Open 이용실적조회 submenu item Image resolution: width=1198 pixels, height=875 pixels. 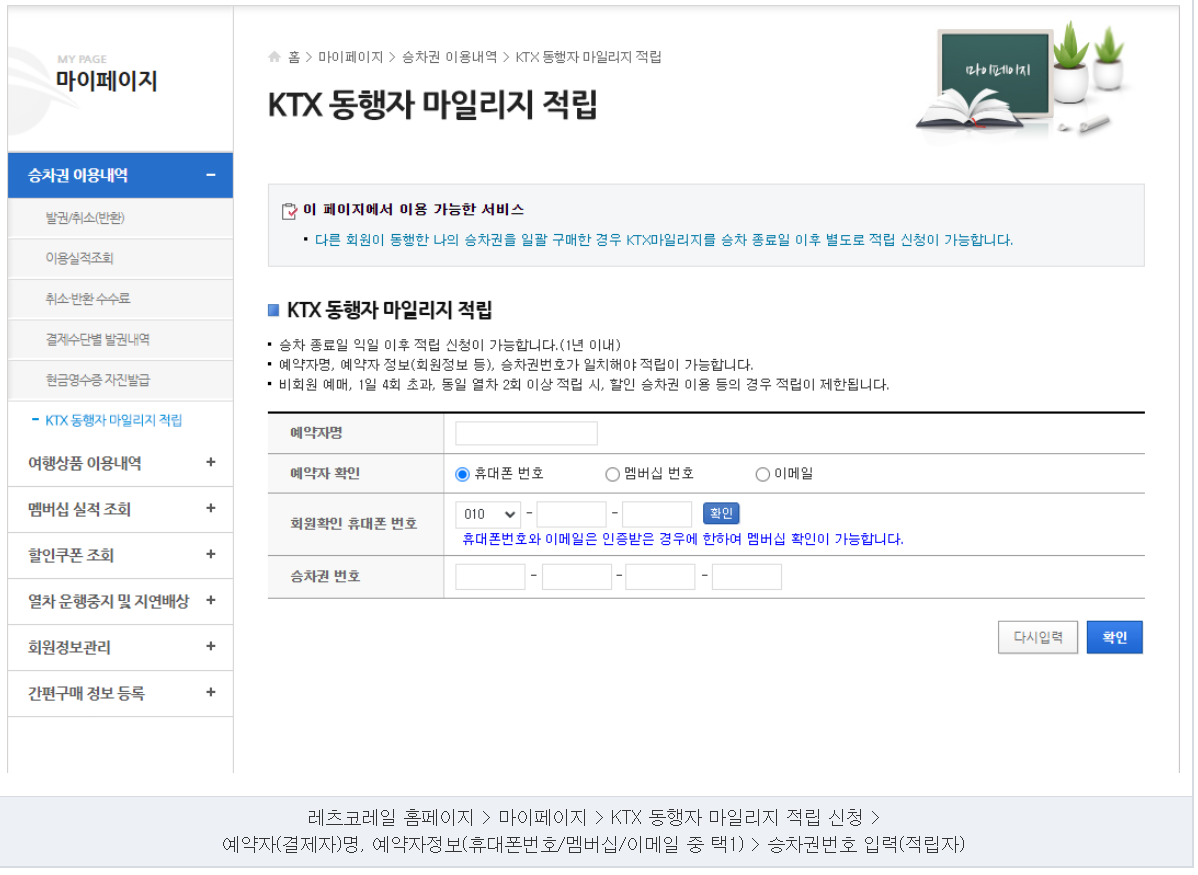(79, 259)
